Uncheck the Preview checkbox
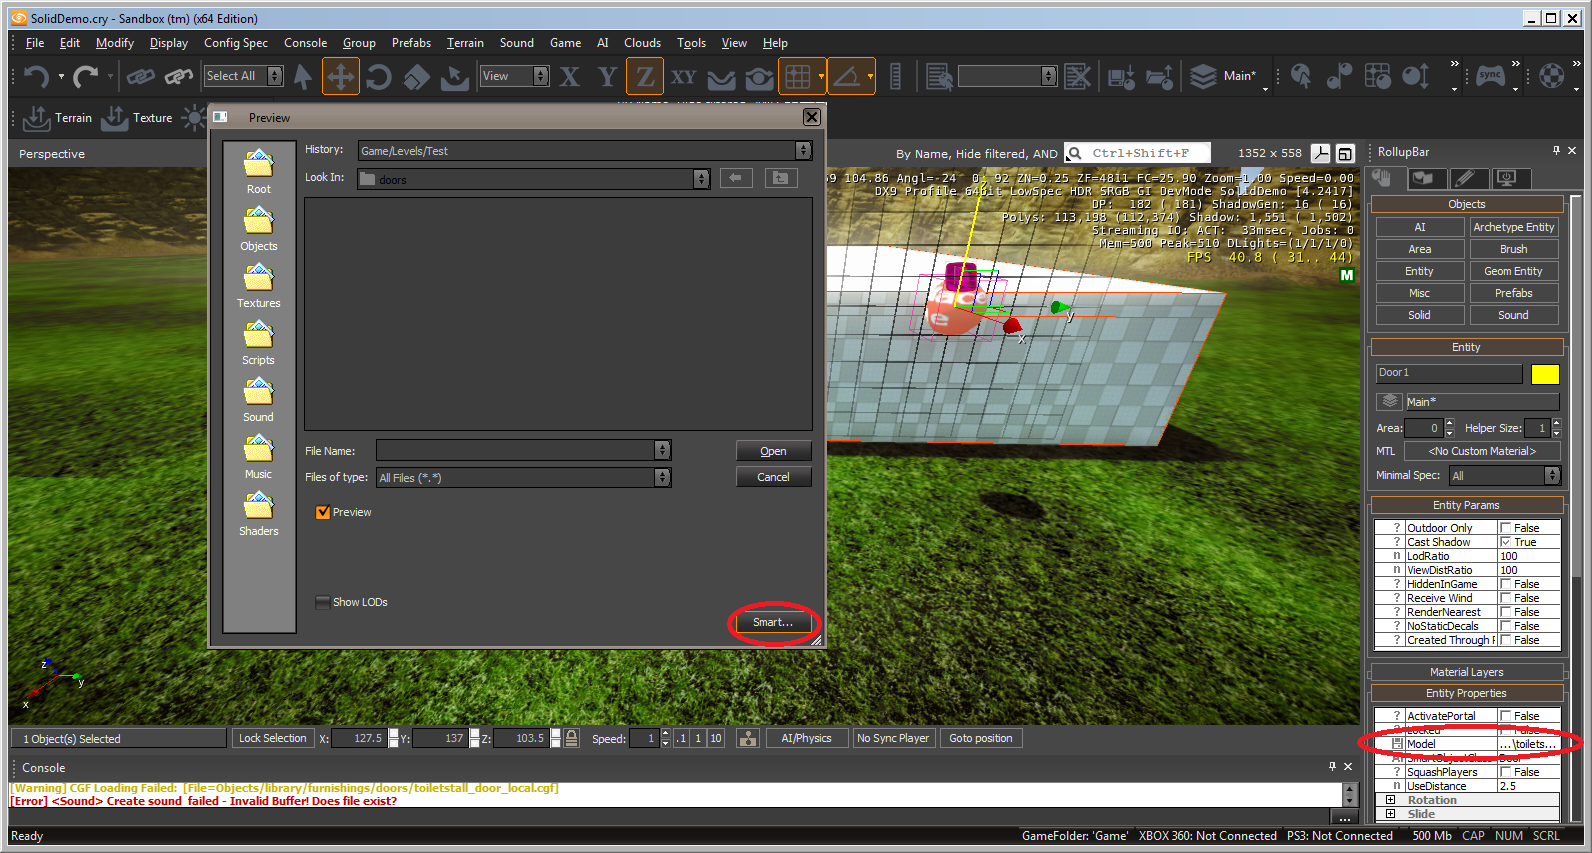 (323, 512)
